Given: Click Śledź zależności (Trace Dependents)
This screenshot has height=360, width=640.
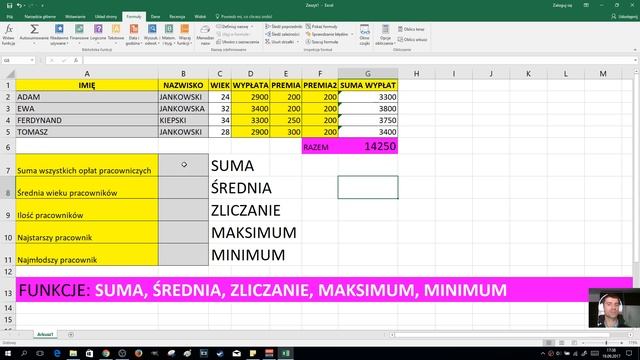Looking at the screenshot, I should tap(282, 34).
